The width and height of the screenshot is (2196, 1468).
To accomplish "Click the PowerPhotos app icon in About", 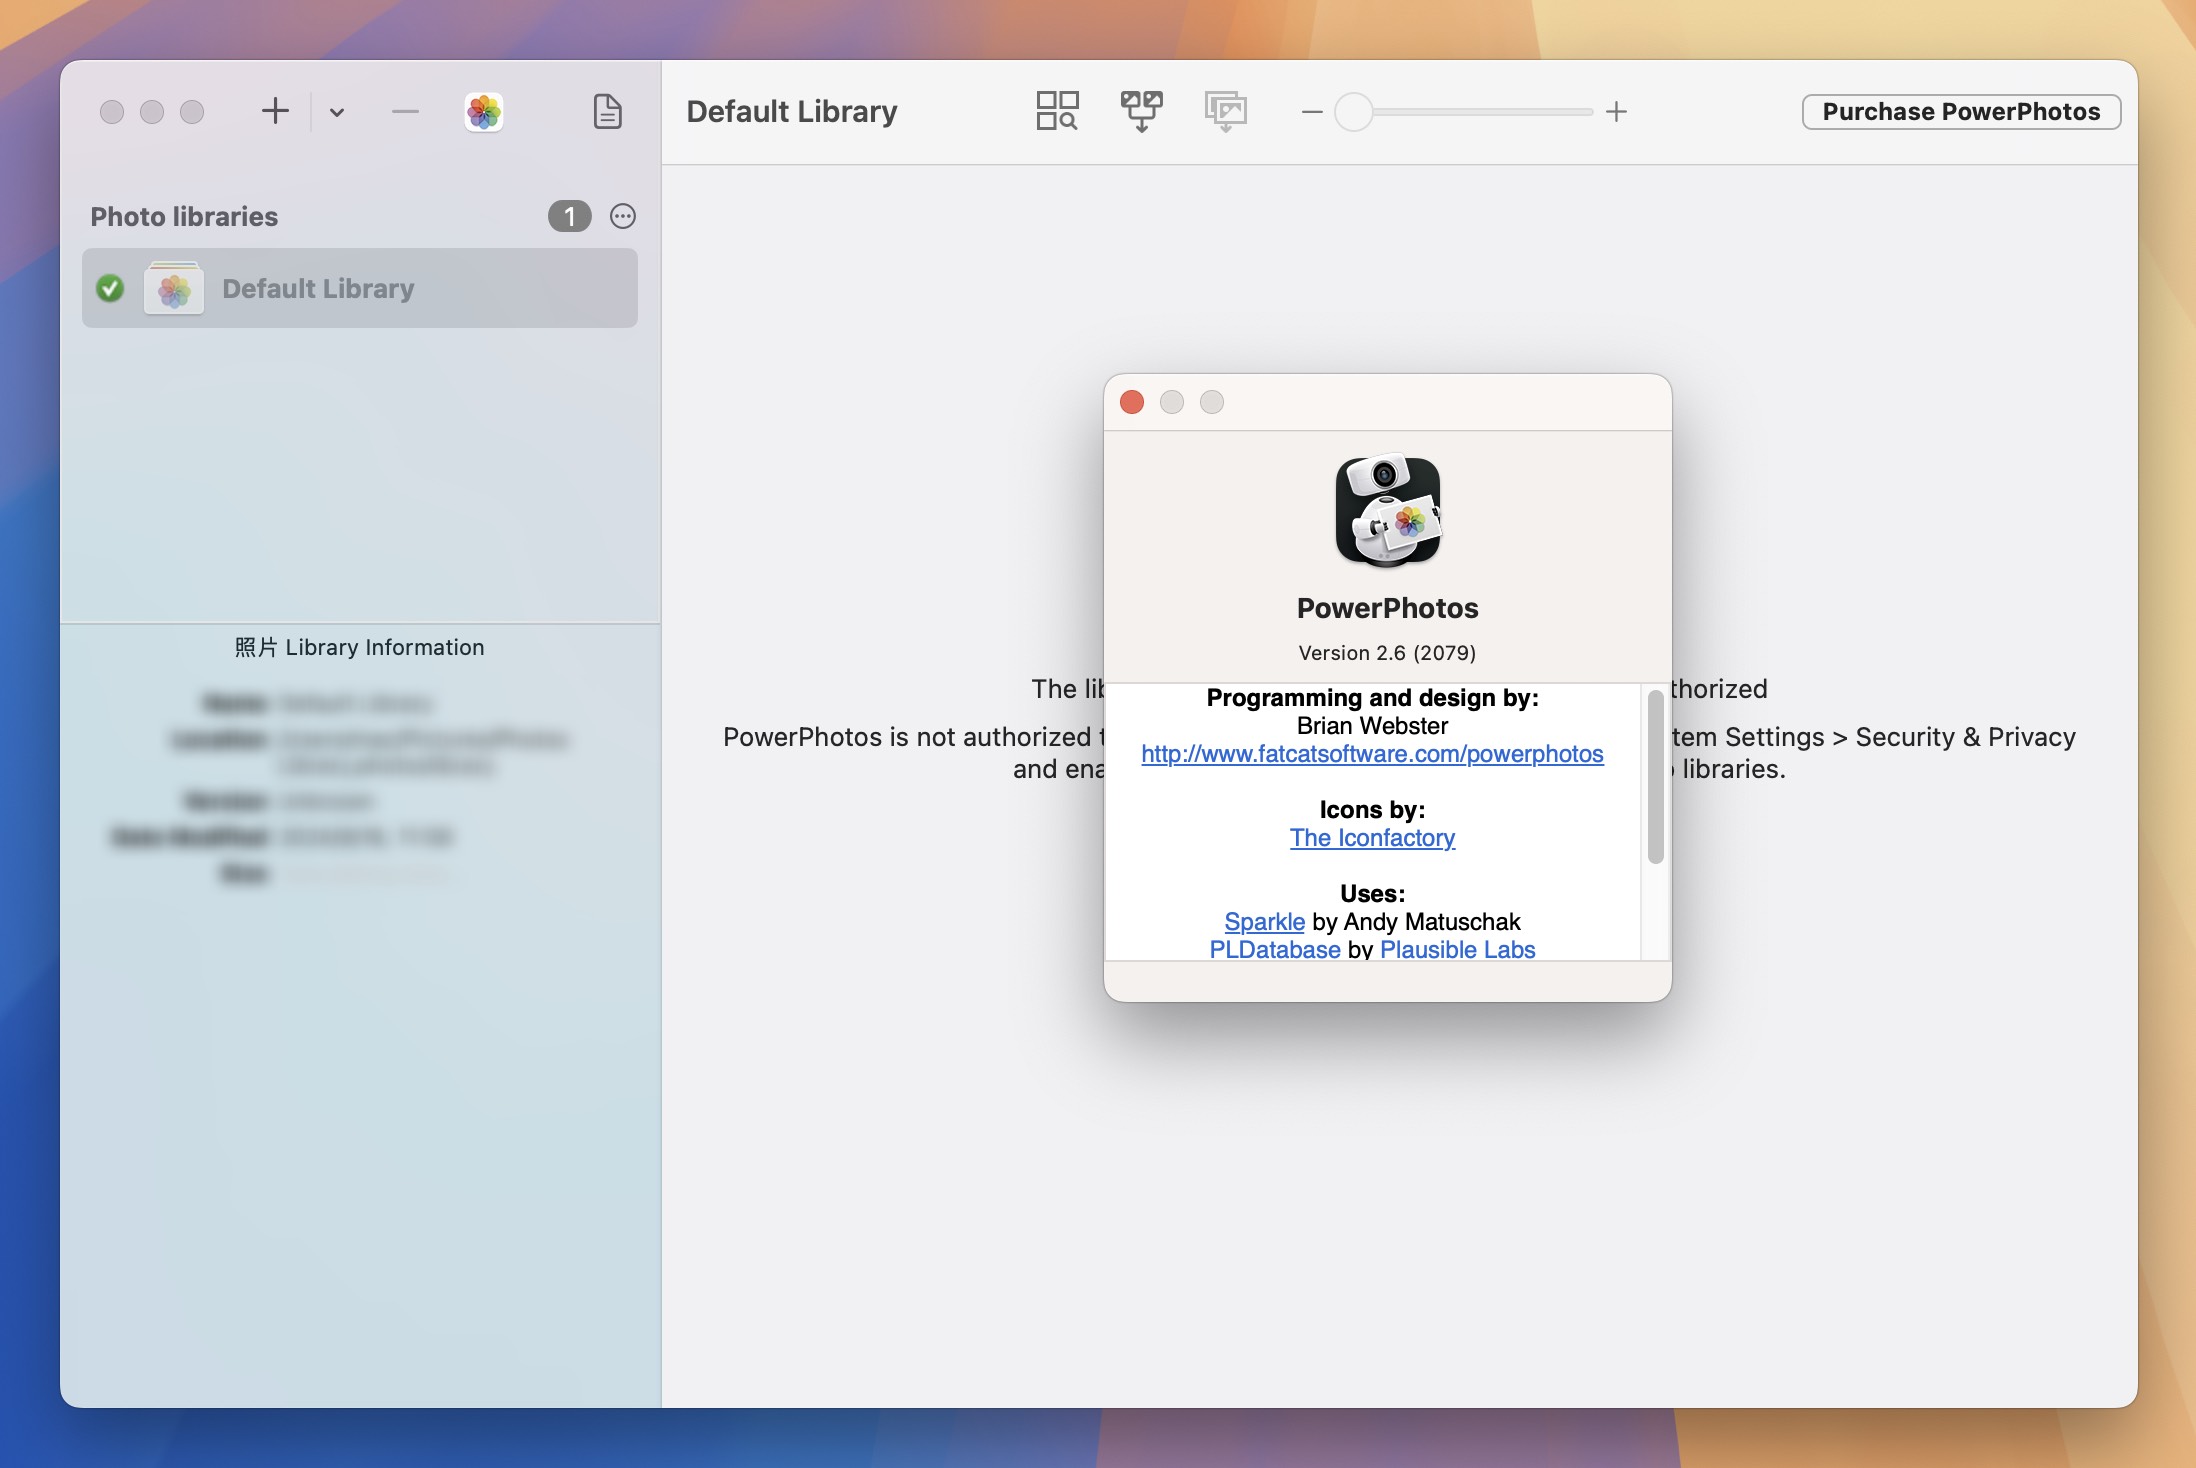I will point(1388,511).
